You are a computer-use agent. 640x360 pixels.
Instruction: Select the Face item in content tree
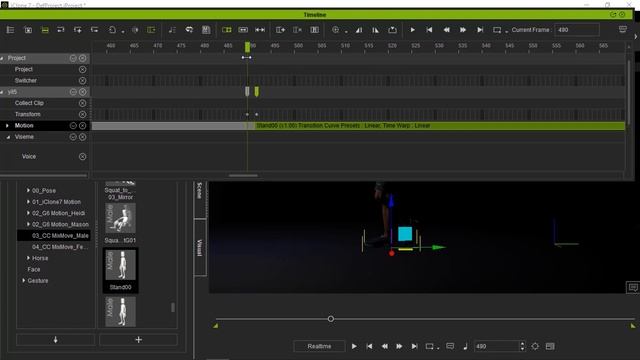34,269
